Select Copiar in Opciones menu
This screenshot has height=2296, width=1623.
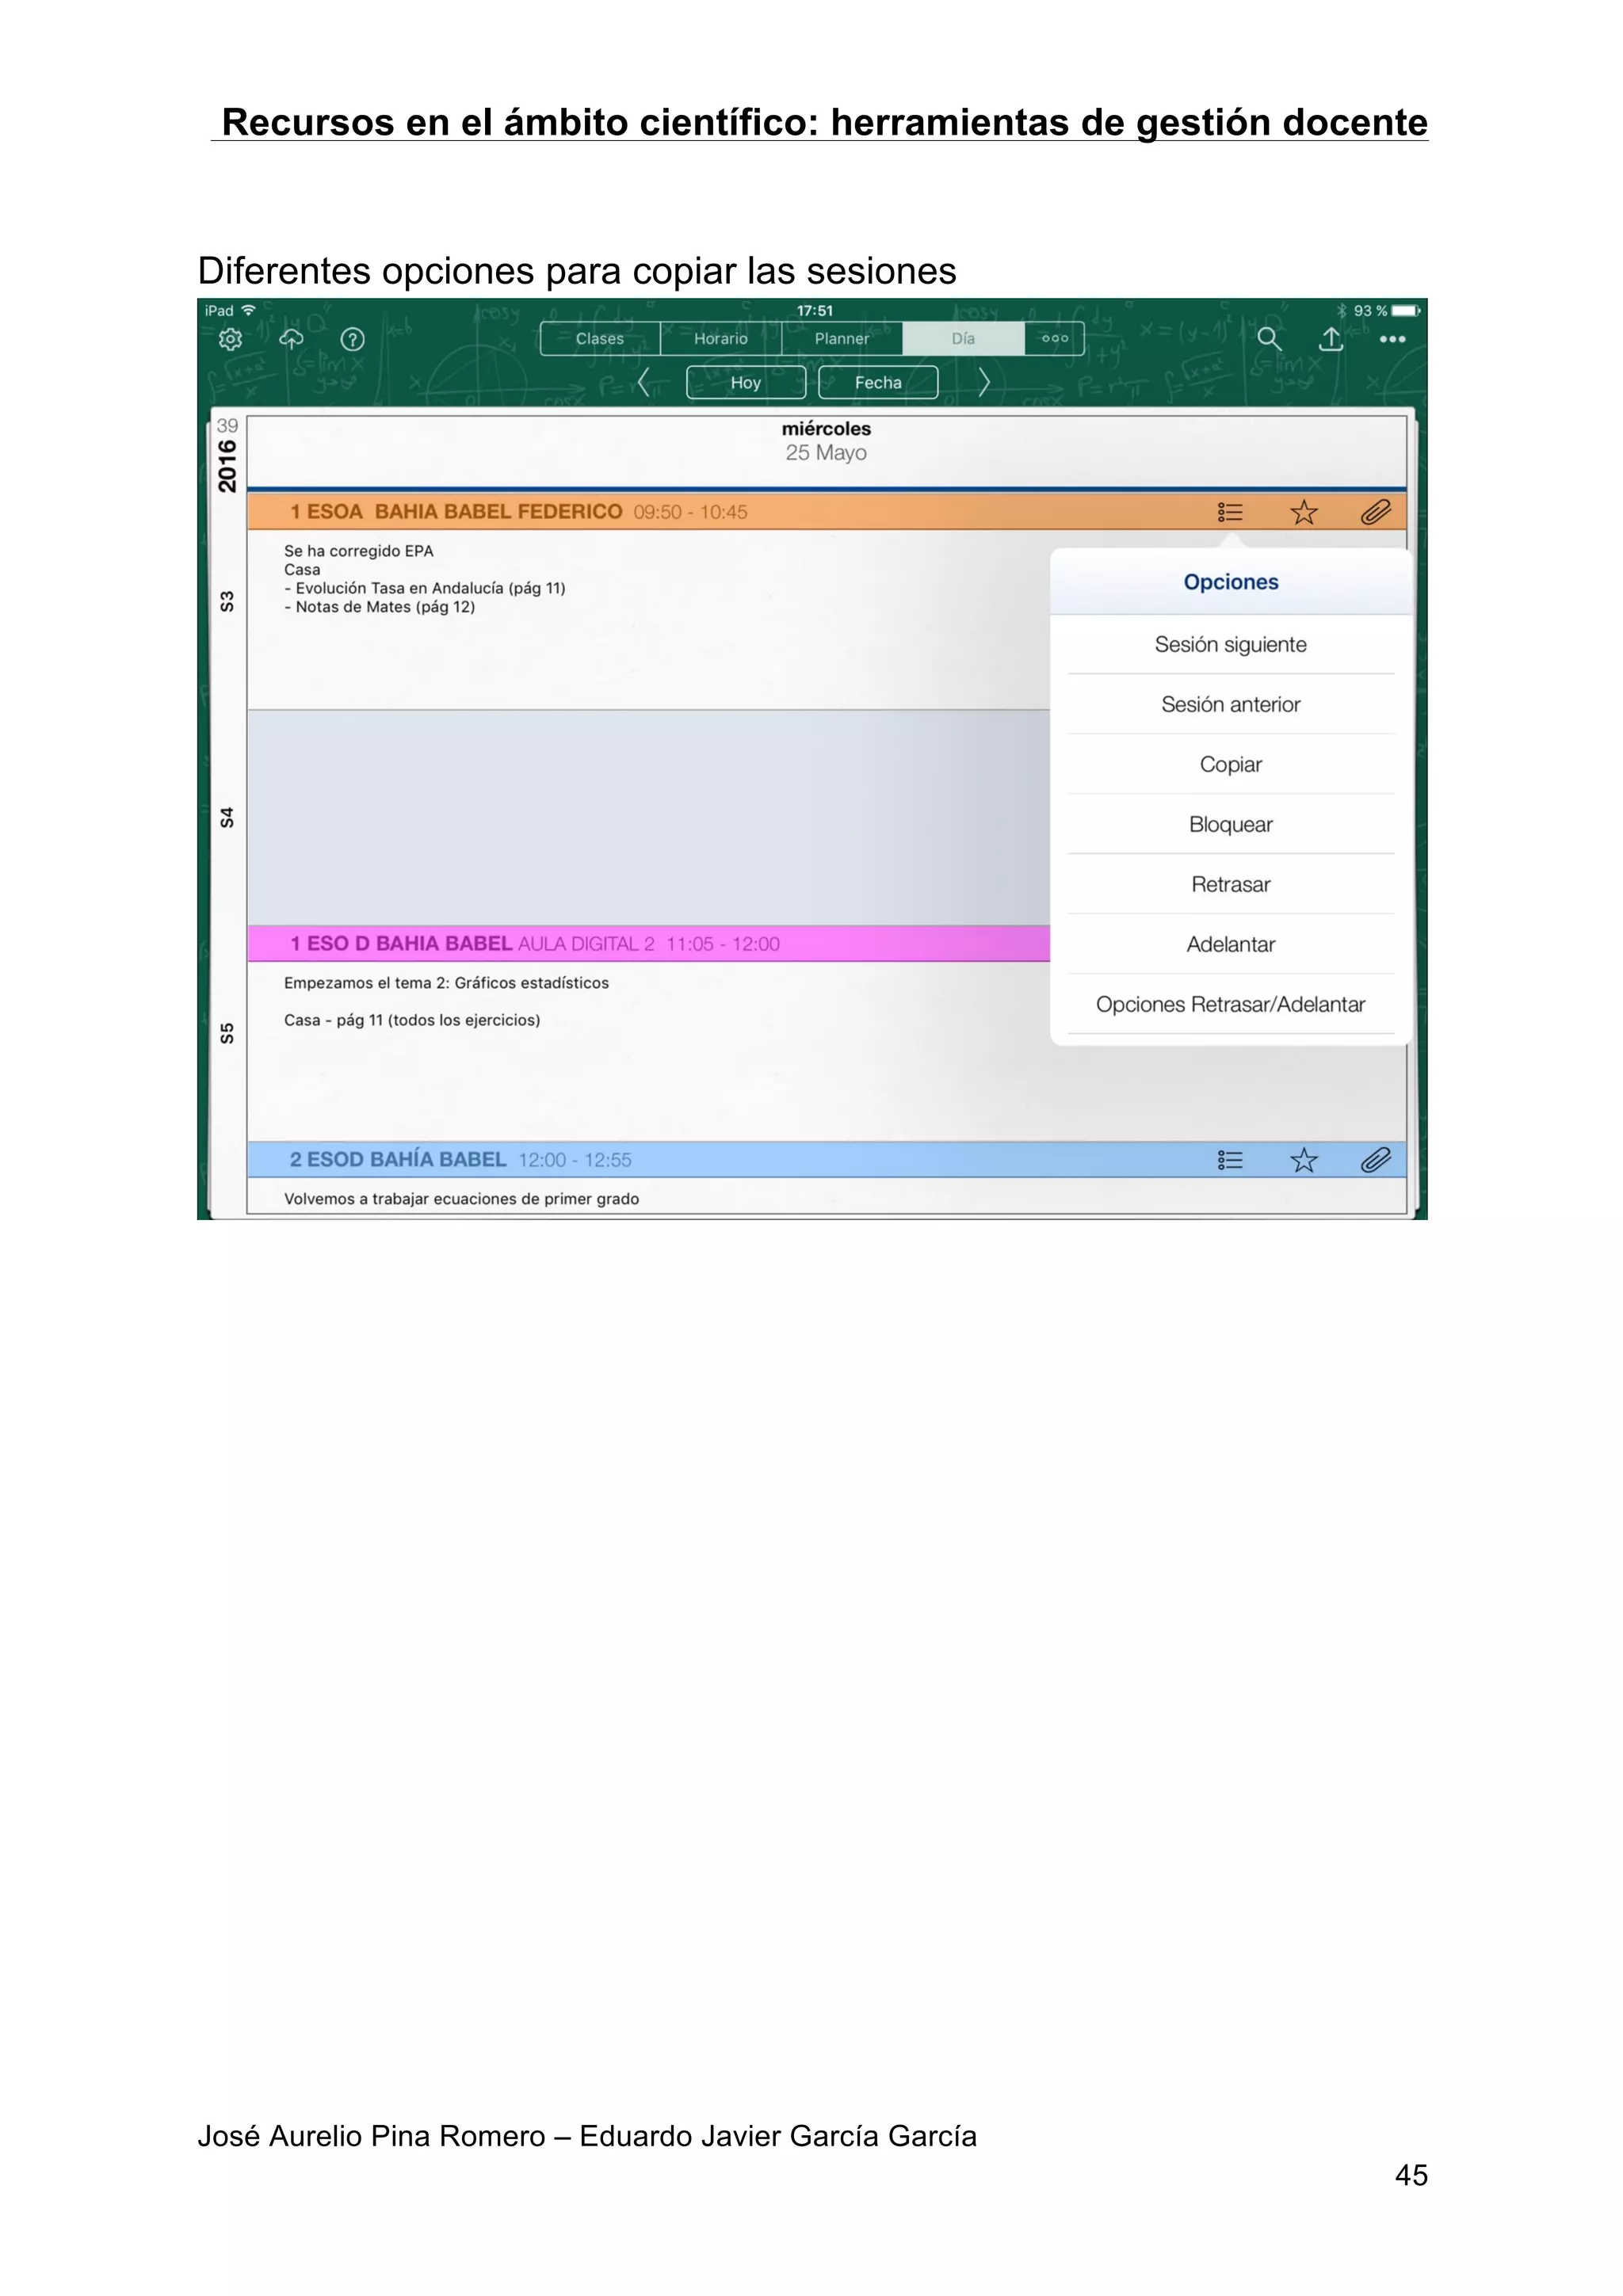coord(1230,764)
